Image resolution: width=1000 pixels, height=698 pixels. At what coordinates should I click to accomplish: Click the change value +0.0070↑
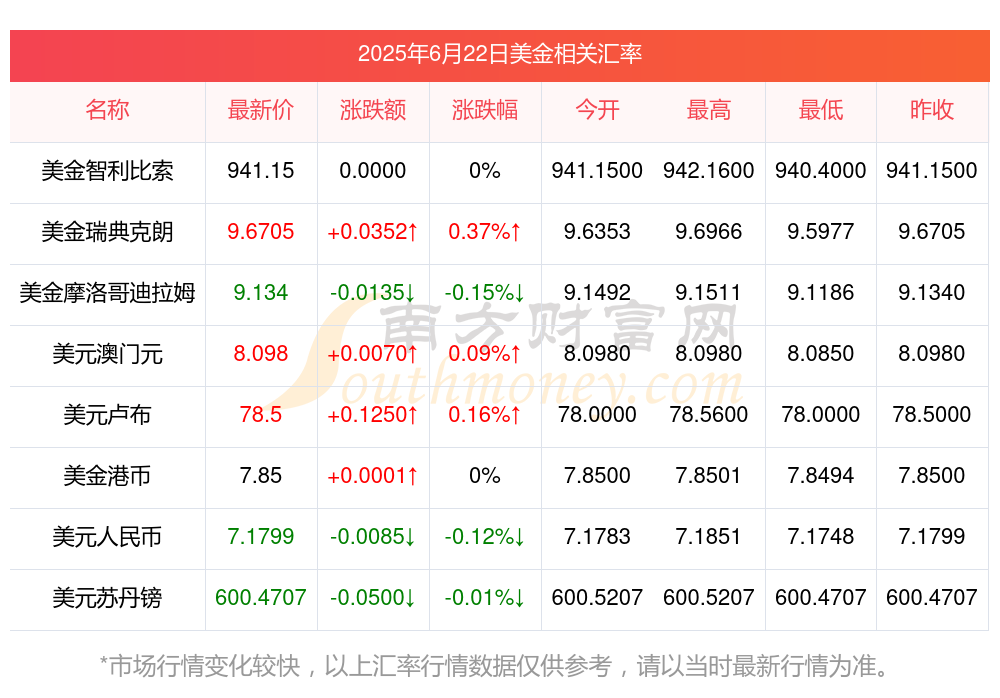coord(372,353)
